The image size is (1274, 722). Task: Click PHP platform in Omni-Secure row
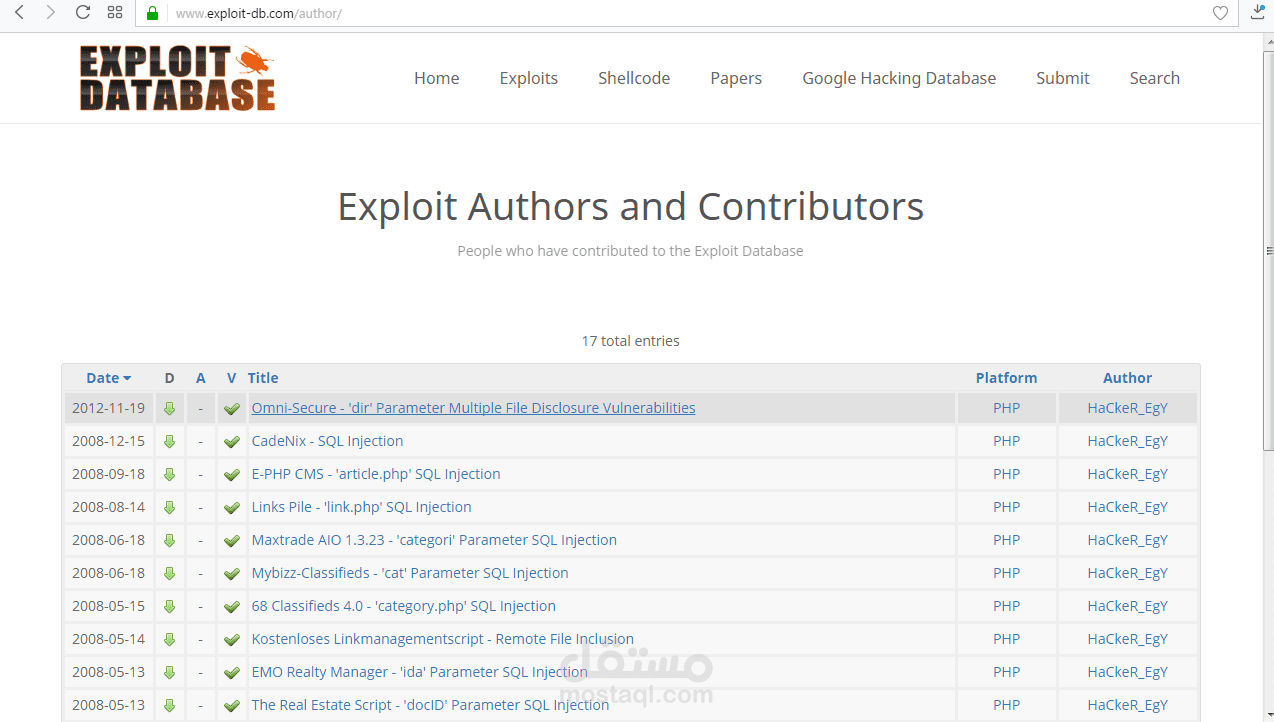coord(1006,408)
